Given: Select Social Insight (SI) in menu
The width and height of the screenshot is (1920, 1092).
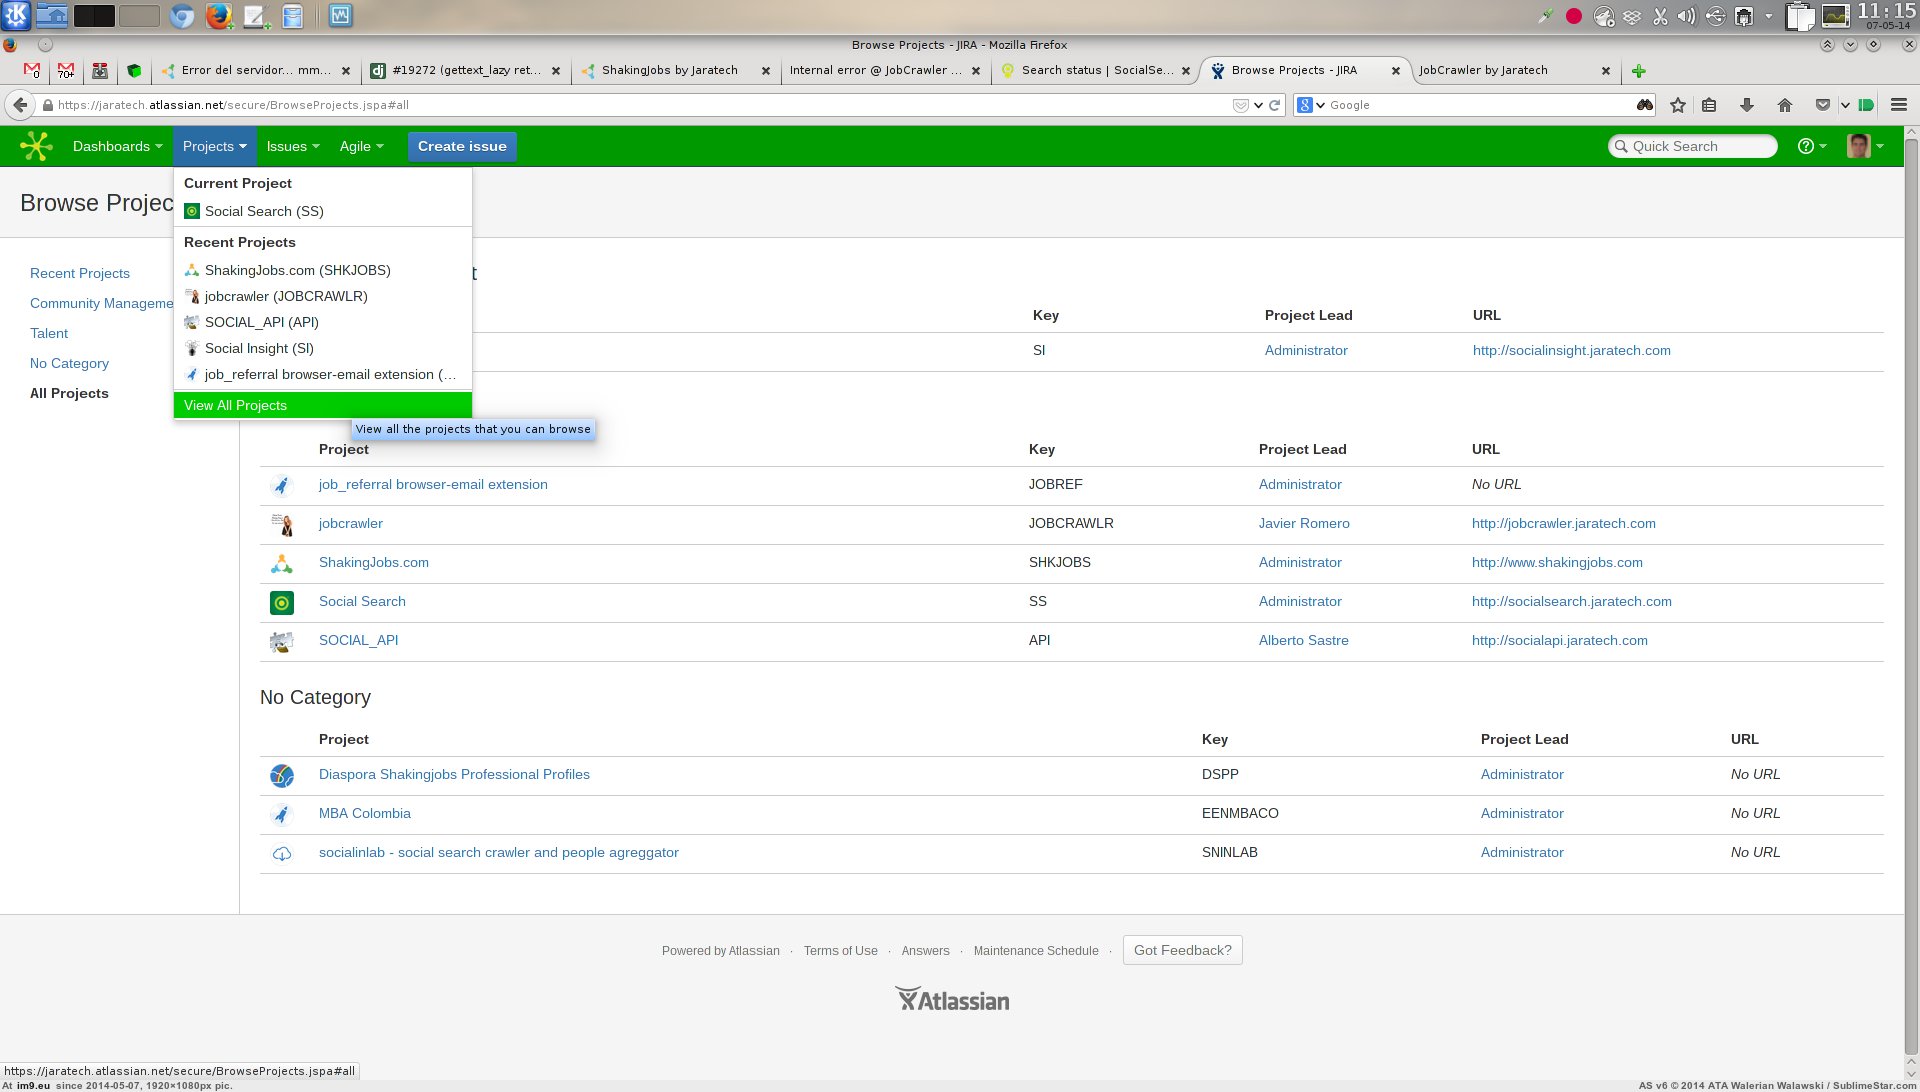Looking at the screenshot, I should (x=322, y=348).
